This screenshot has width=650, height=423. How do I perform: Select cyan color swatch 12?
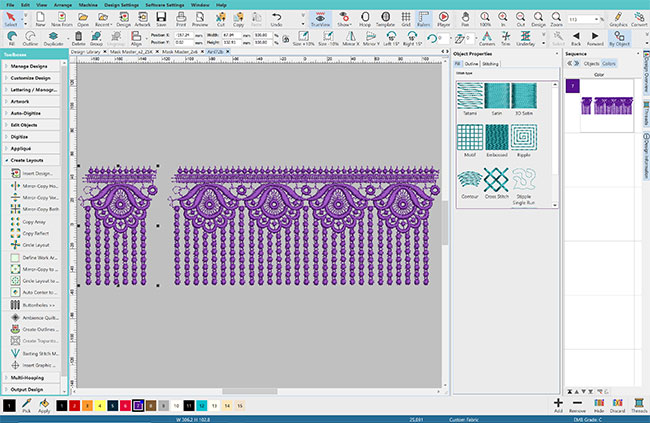coord(201,406)
